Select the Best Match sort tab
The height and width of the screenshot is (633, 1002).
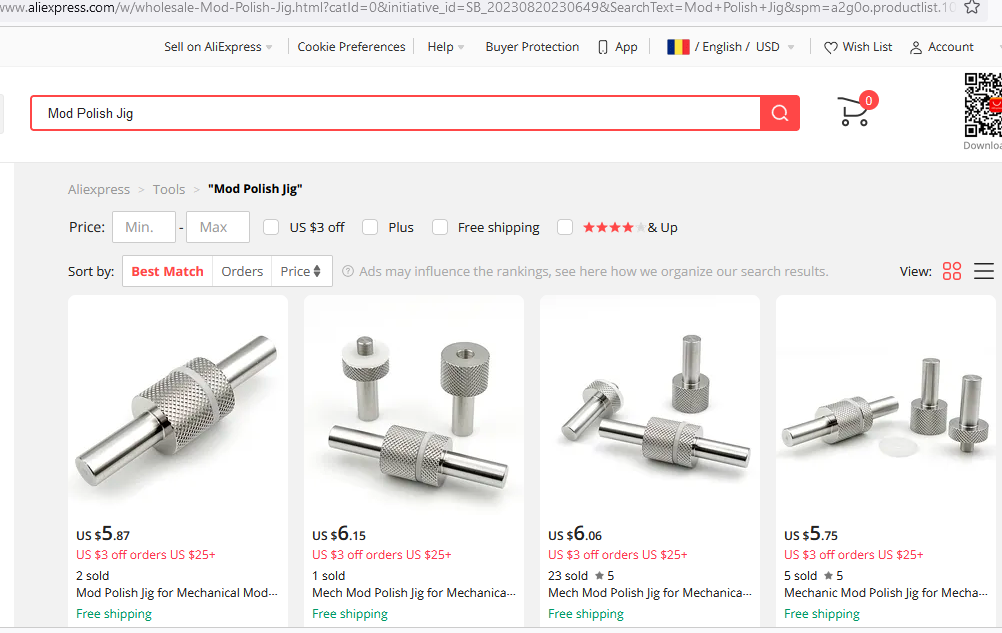click(x=167, y=271)
